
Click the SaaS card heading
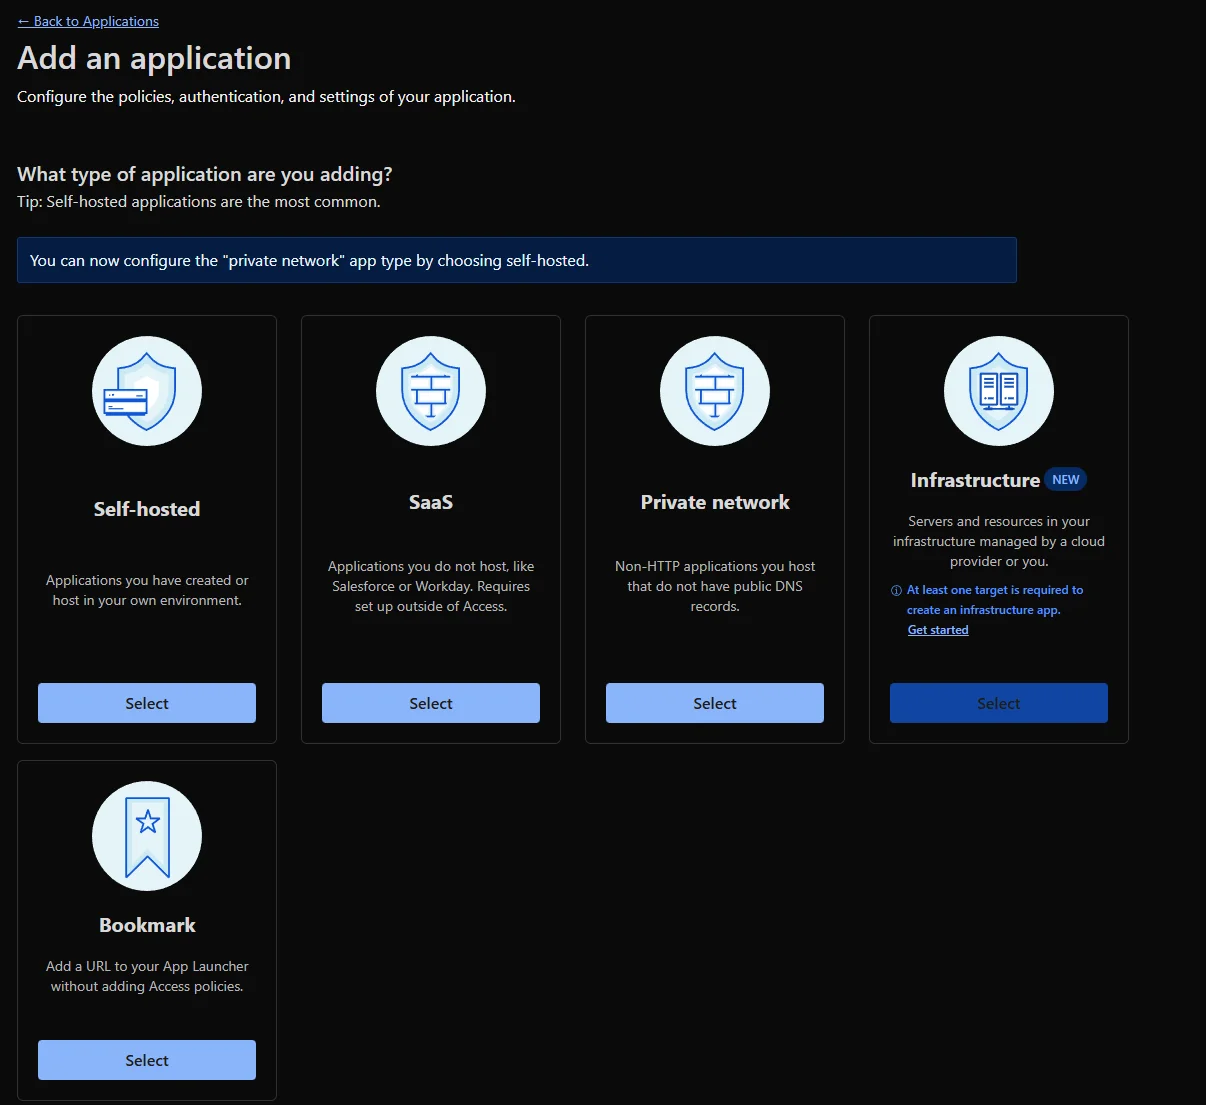[x=431, y=502]
